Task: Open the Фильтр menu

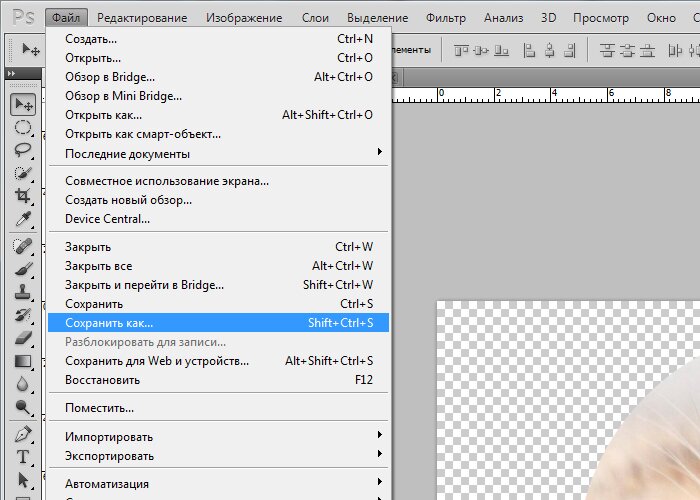Action: click(x=446, y=18)
